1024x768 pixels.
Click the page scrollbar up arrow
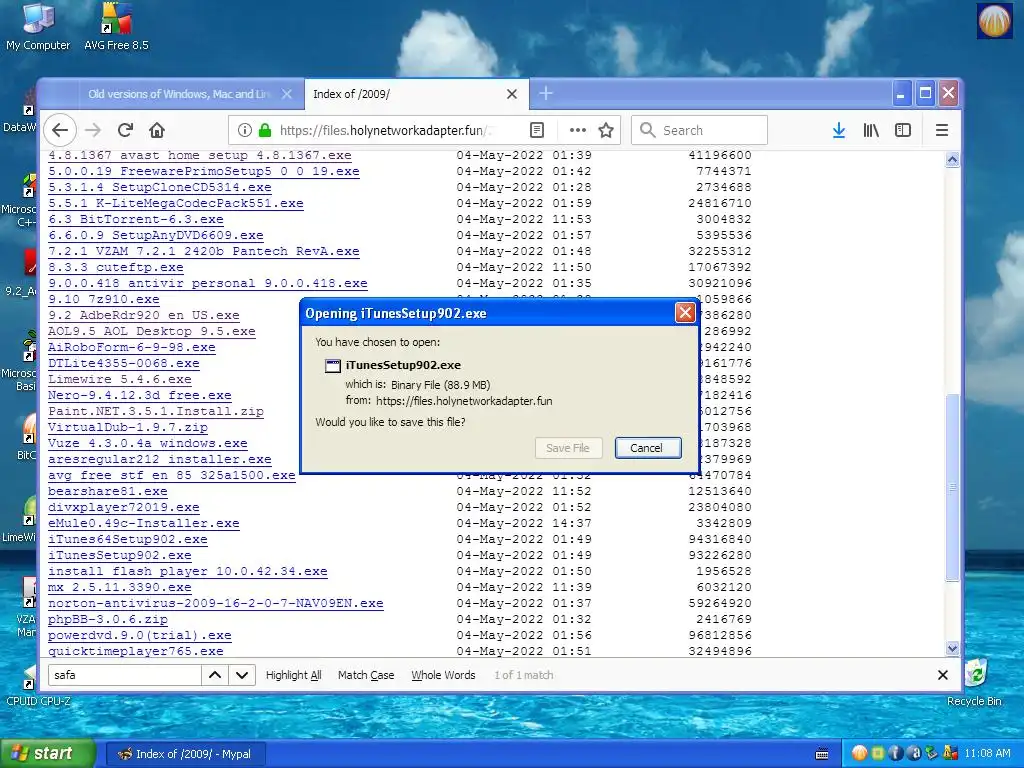click(952, 159)
